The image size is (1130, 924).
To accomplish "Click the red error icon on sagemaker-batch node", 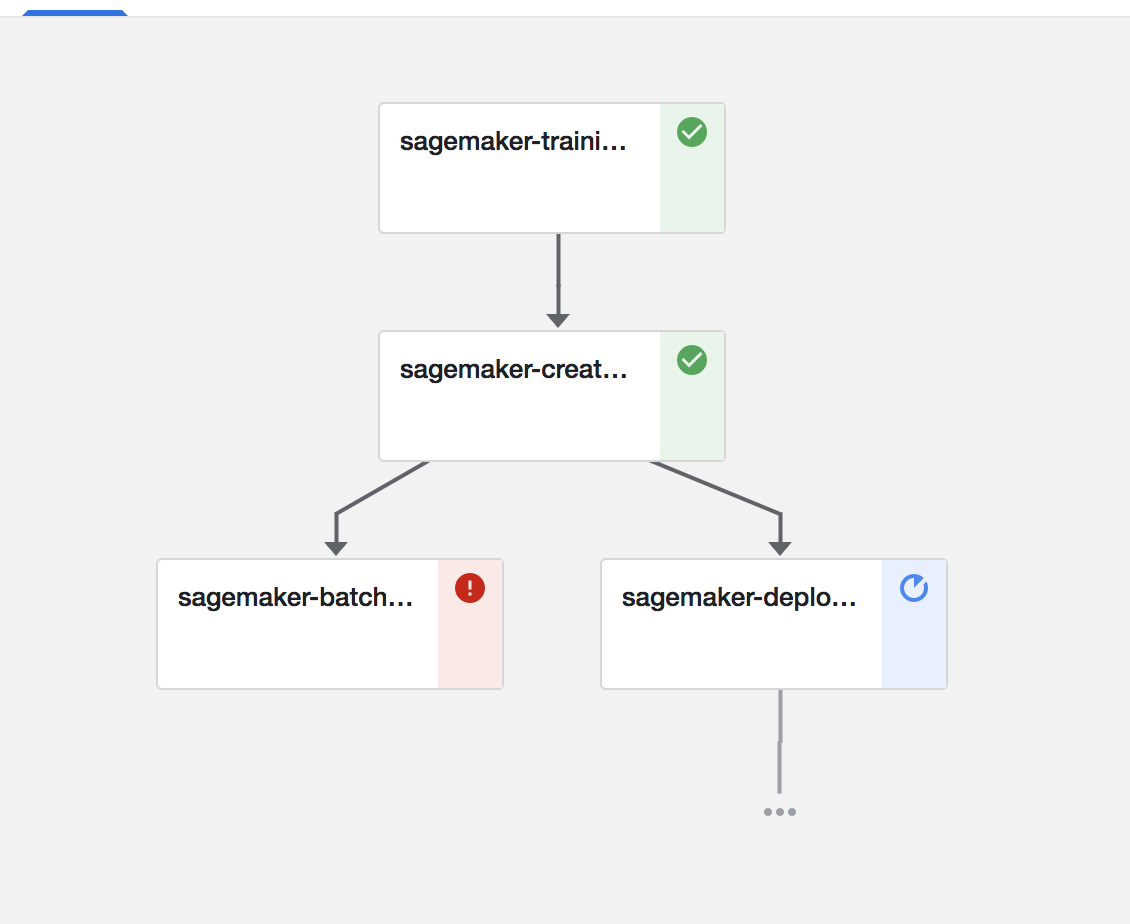I will [x=470, y=588].
